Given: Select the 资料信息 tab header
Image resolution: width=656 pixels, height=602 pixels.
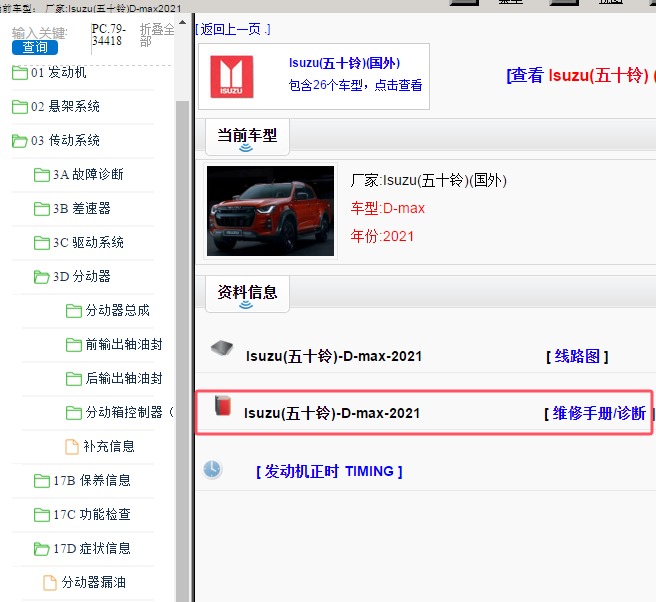Looking at the screenshot, I should 247,294.
